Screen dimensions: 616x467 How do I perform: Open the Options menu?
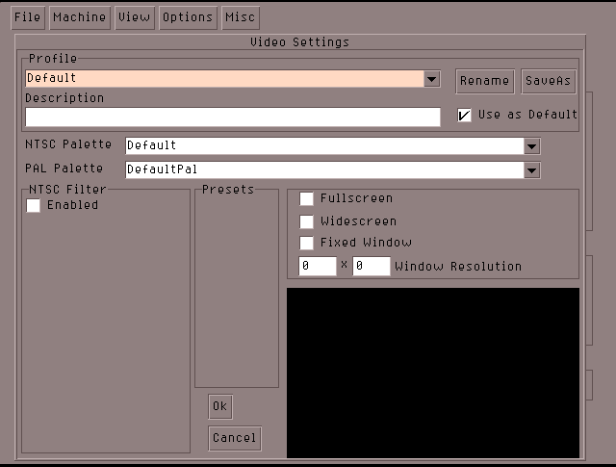188,18
